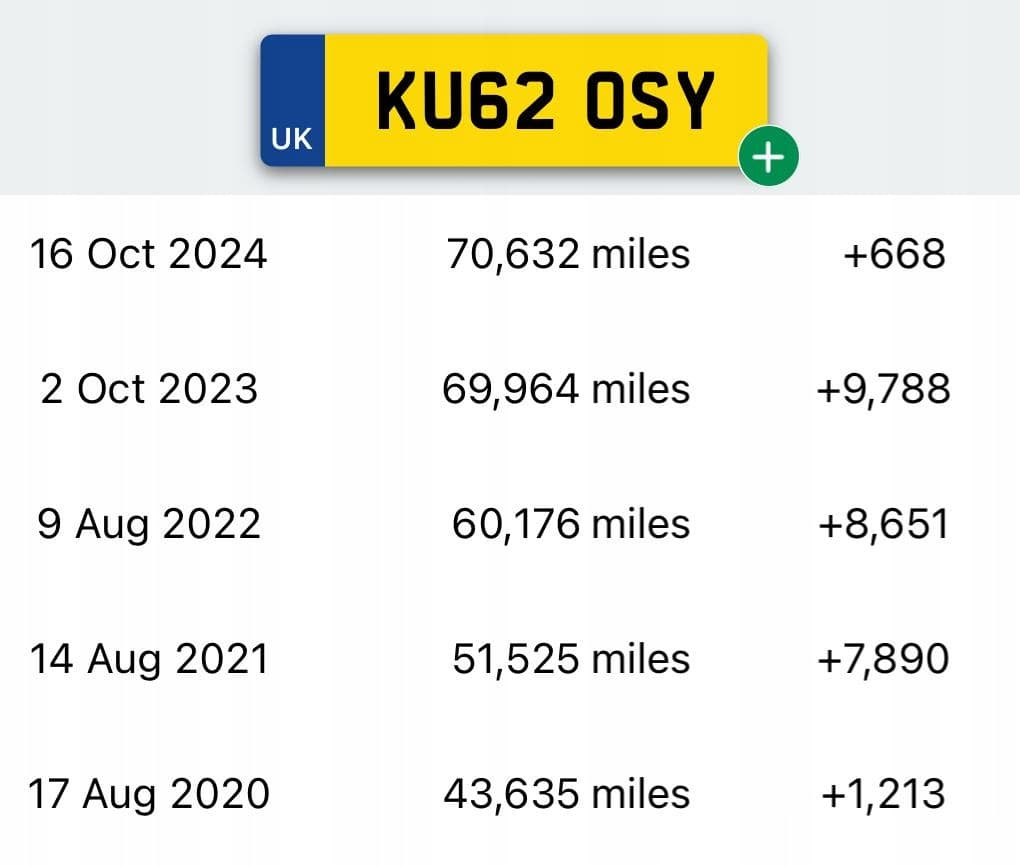1020x866 pixels.
Task: Click the +8,651 mileage increase
Action: pos(883,524)
